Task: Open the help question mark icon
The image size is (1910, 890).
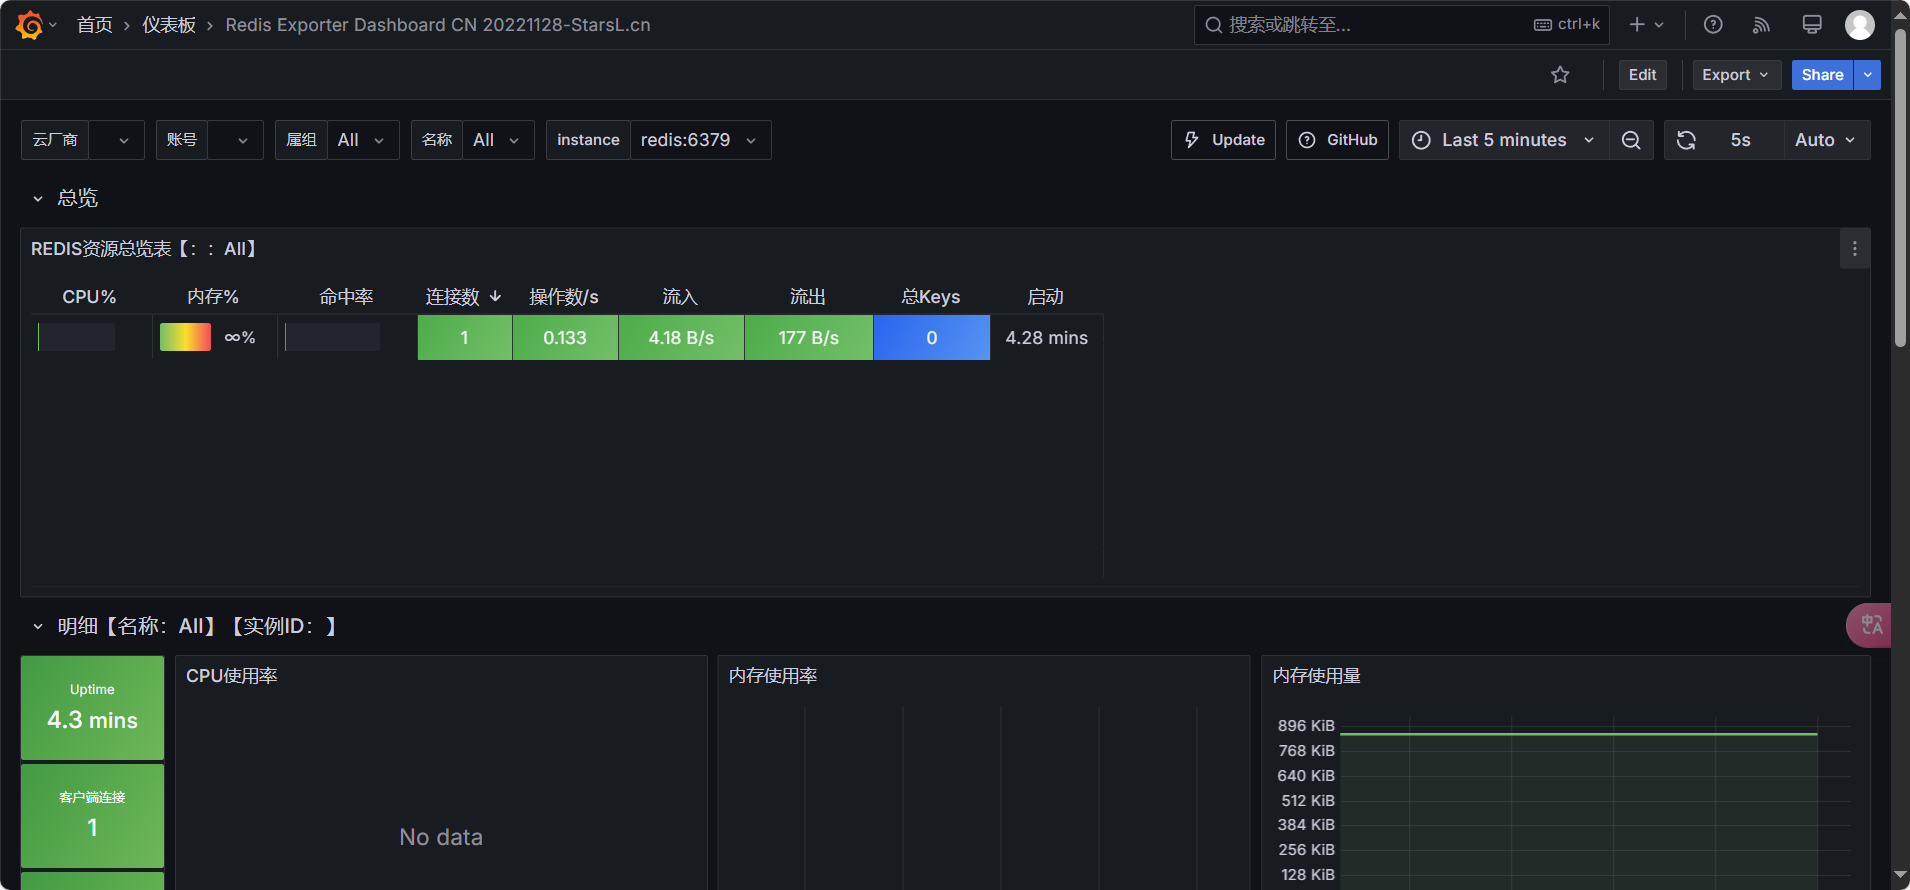Action: point(1713,25)
